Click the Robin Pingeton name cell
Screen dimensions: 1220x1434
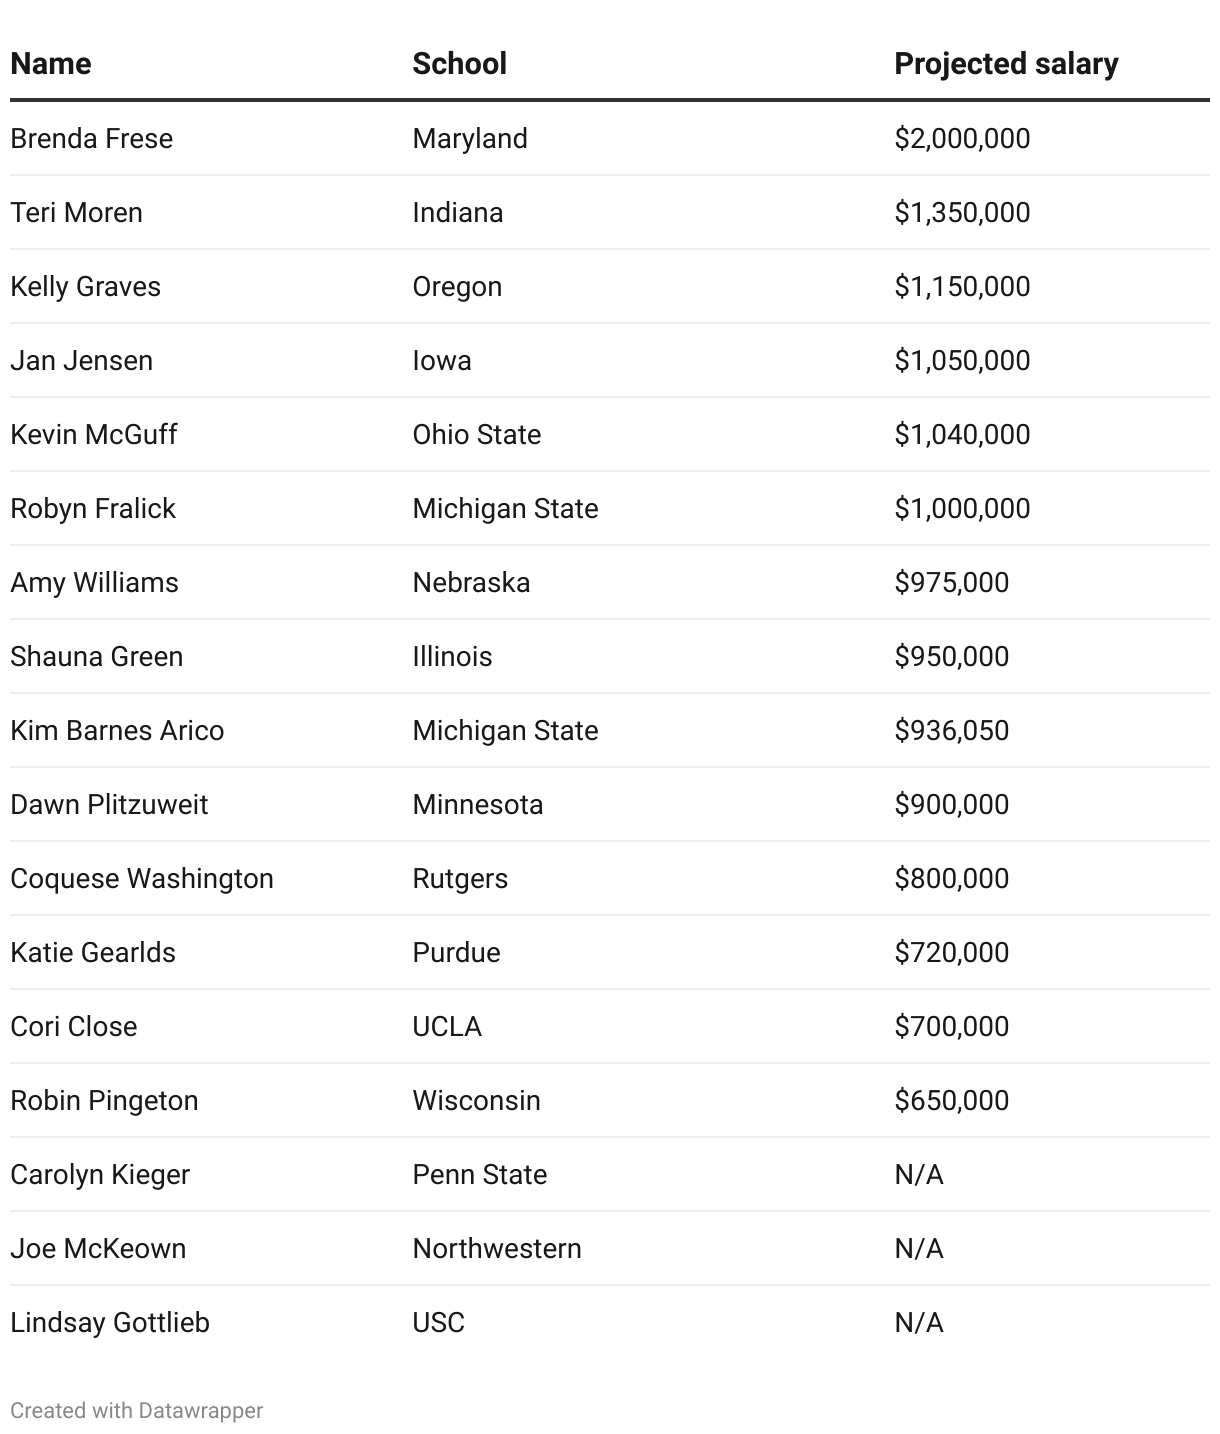click(x=104, y=1100)
